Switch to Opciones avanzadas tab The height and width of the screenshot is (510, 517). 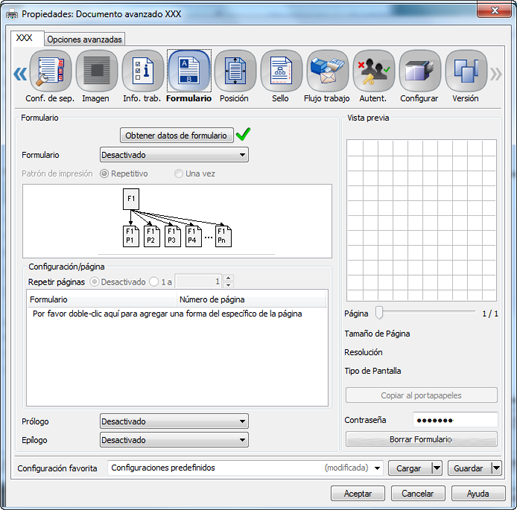(85, 39)
